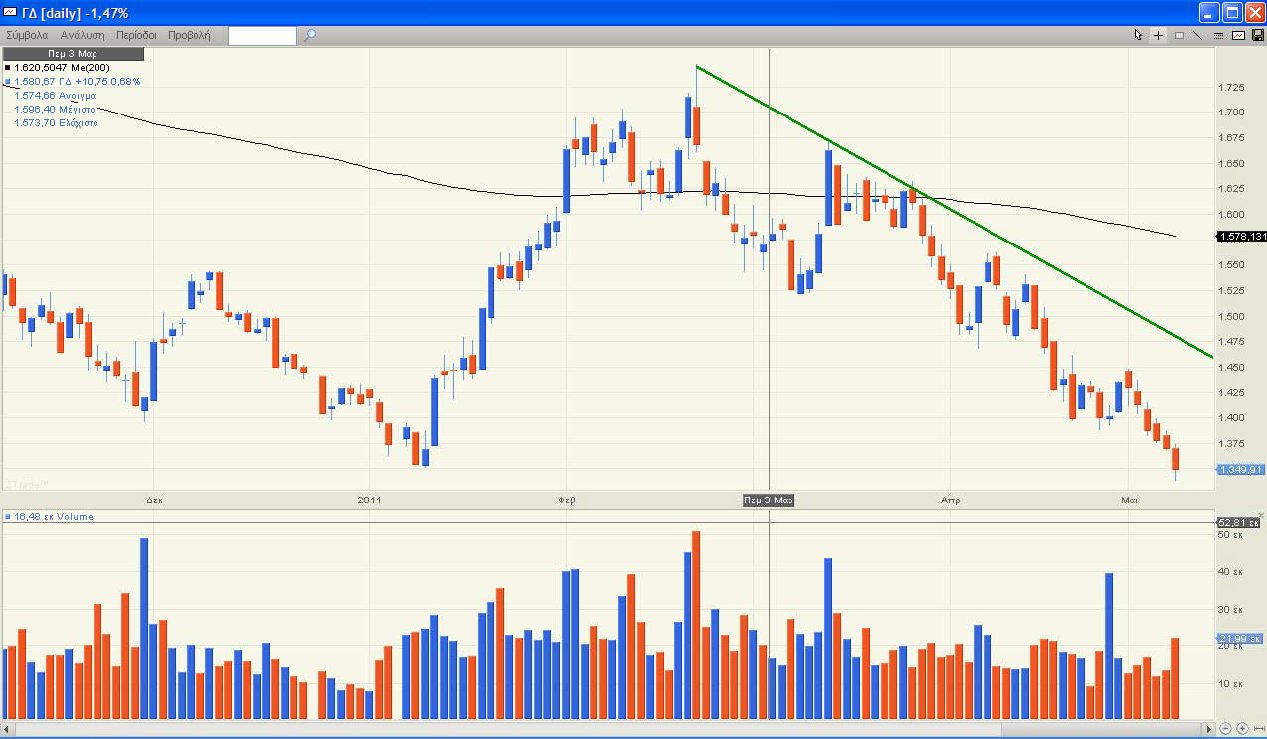This screenshot has height=739, width=1267.
Task: Click the magnifier search icon
Action: 310,35
